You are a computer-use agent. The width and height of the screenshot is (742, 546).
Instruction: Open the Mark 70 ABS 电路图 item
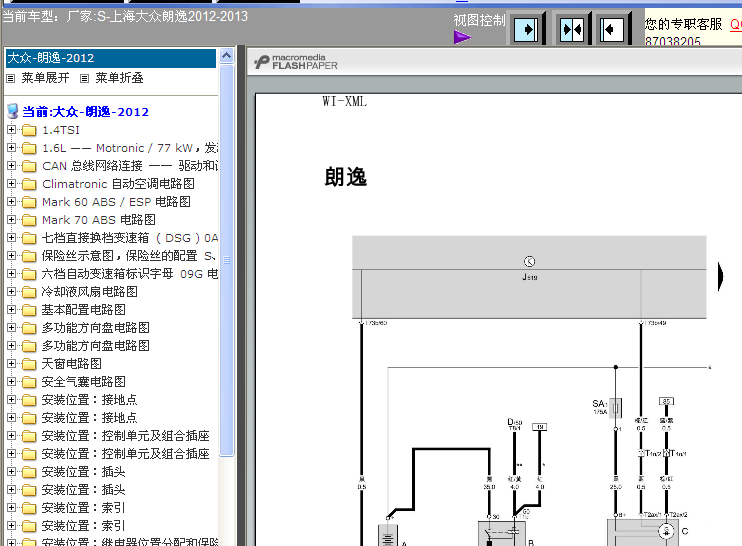point(98,220)
